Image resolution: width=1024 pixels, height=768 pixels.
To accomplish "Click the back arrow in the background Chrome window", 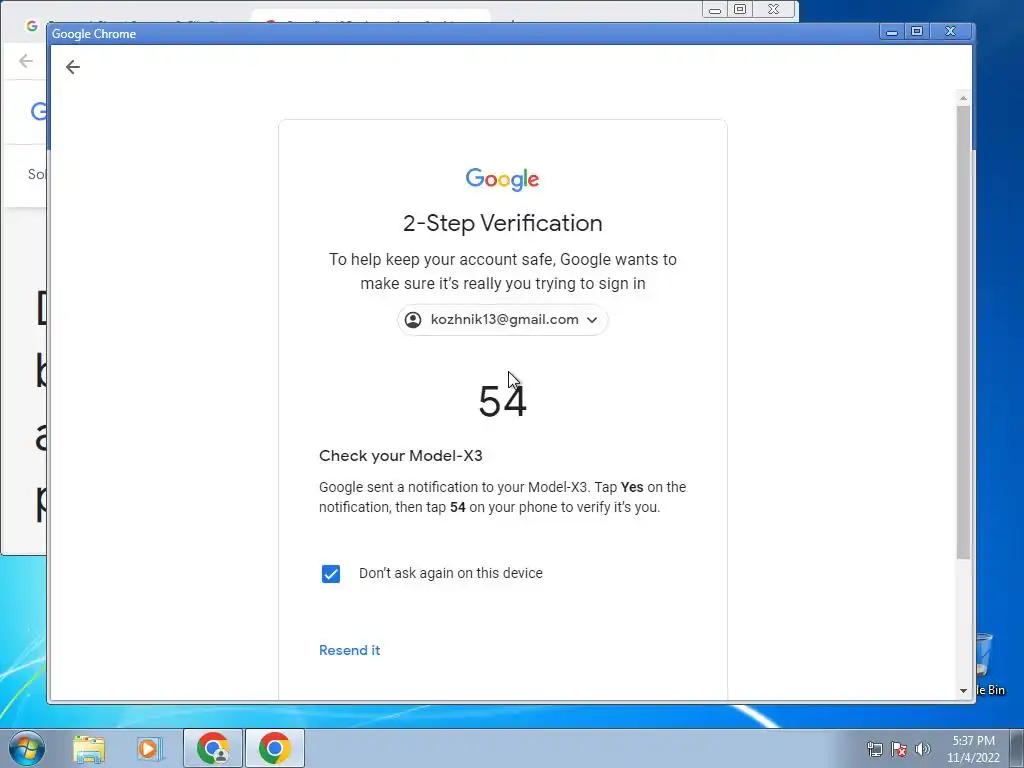I will tap(25, 61).
